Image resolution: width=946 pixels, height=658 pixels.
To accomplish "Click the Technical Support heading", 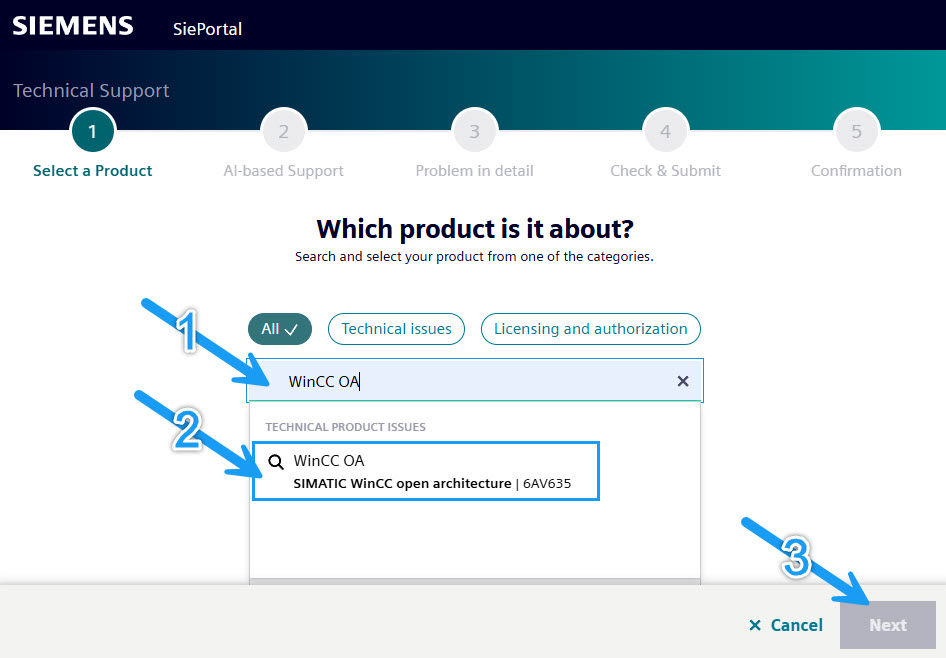I will pos(91,91).
